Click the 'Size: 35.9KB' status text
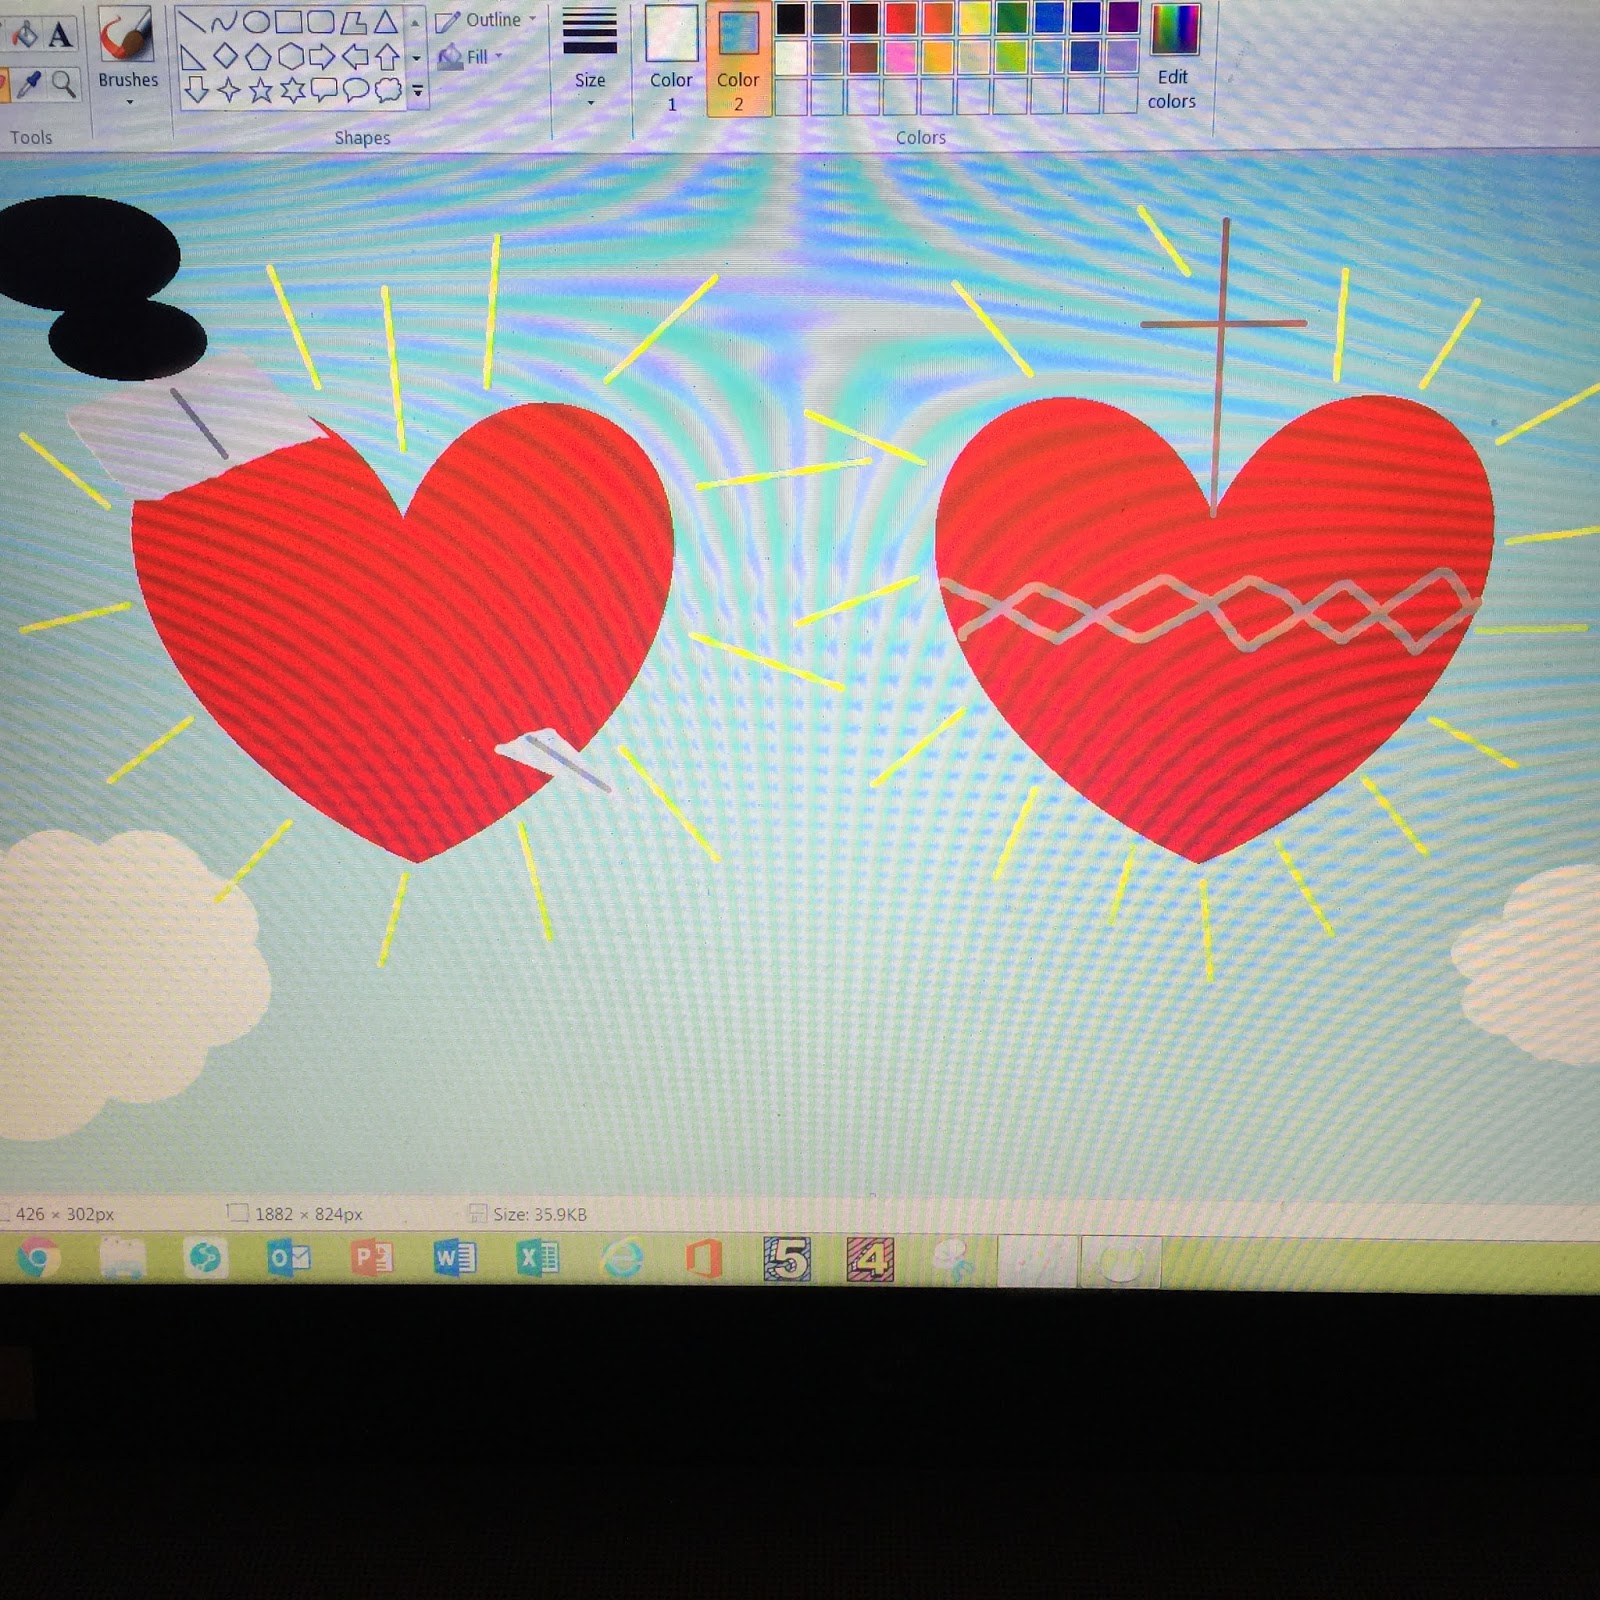The image size is (1600, 1600). pyautogui.click(x=540, y=1214)
